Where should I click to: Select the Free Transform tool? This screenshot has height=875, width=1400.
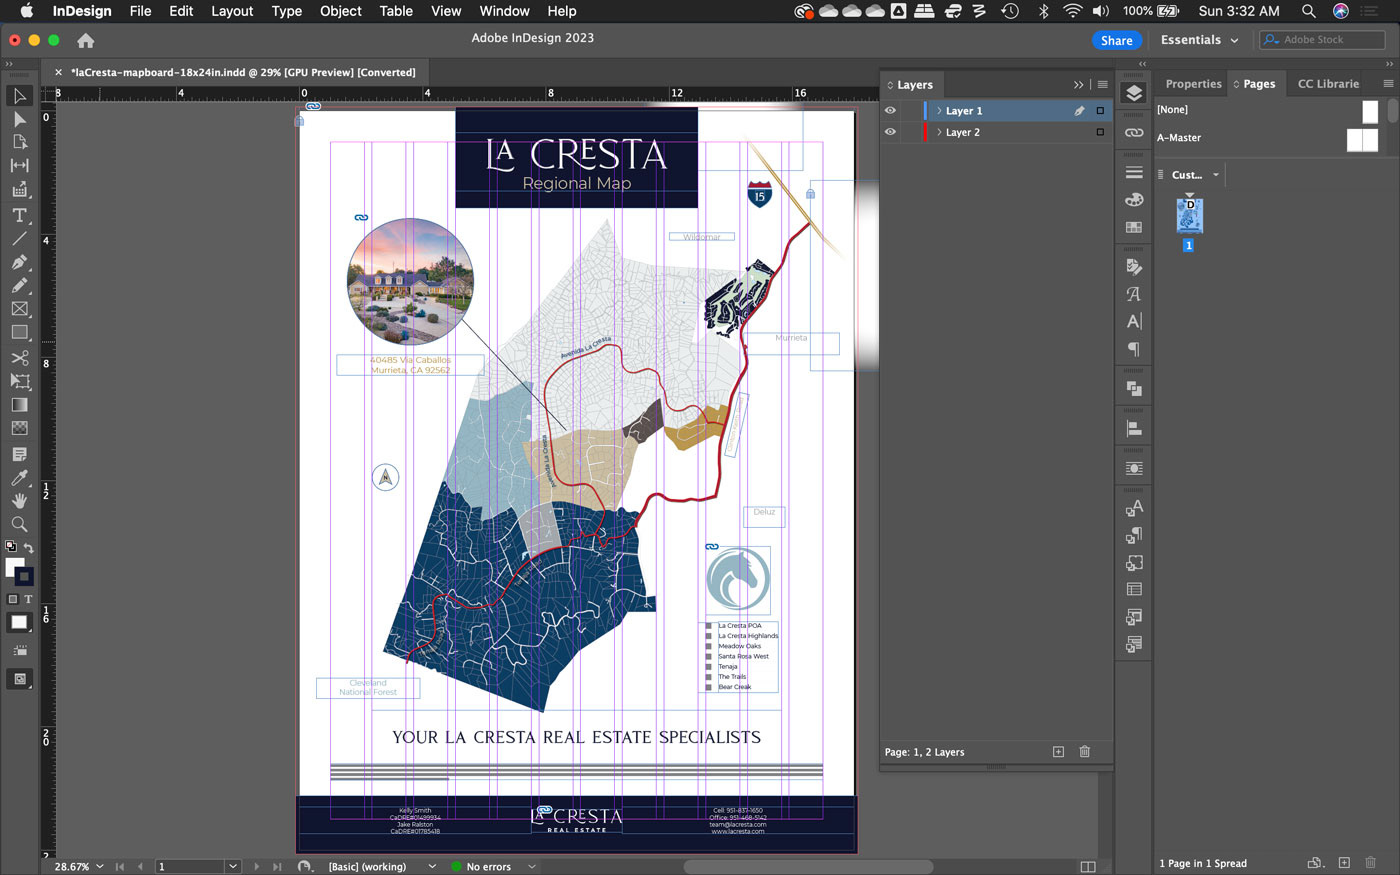(19, 381)
